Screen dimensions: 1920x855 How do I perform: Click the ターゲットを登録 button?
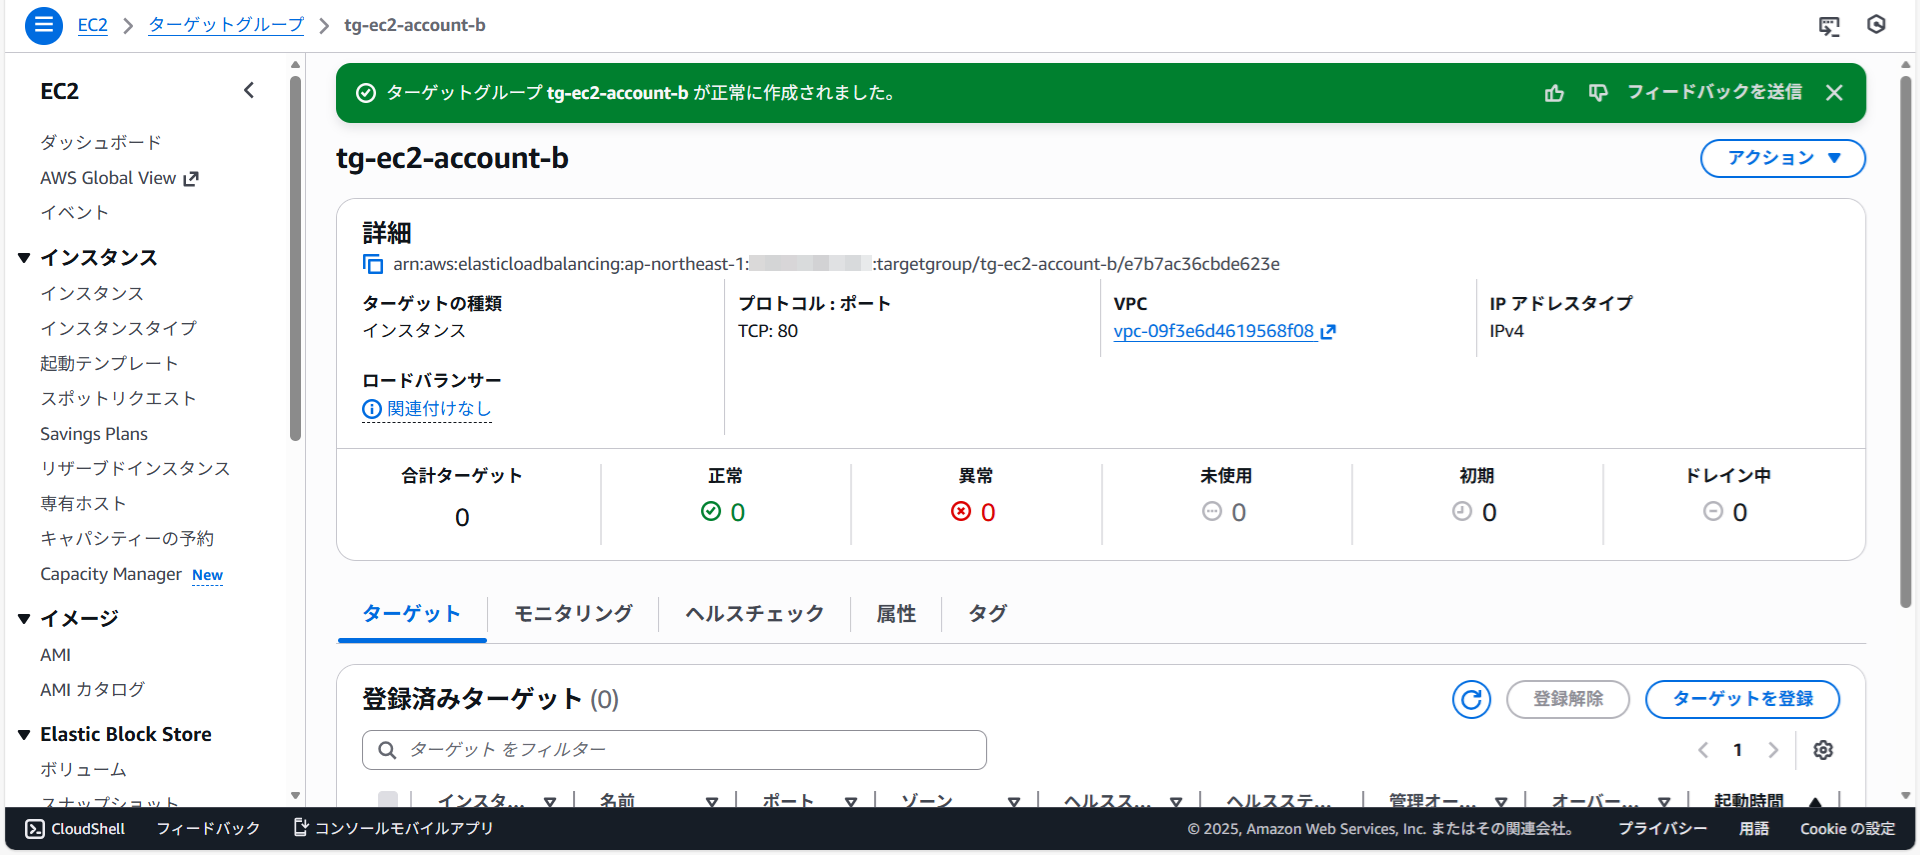tap(1742, 699)
